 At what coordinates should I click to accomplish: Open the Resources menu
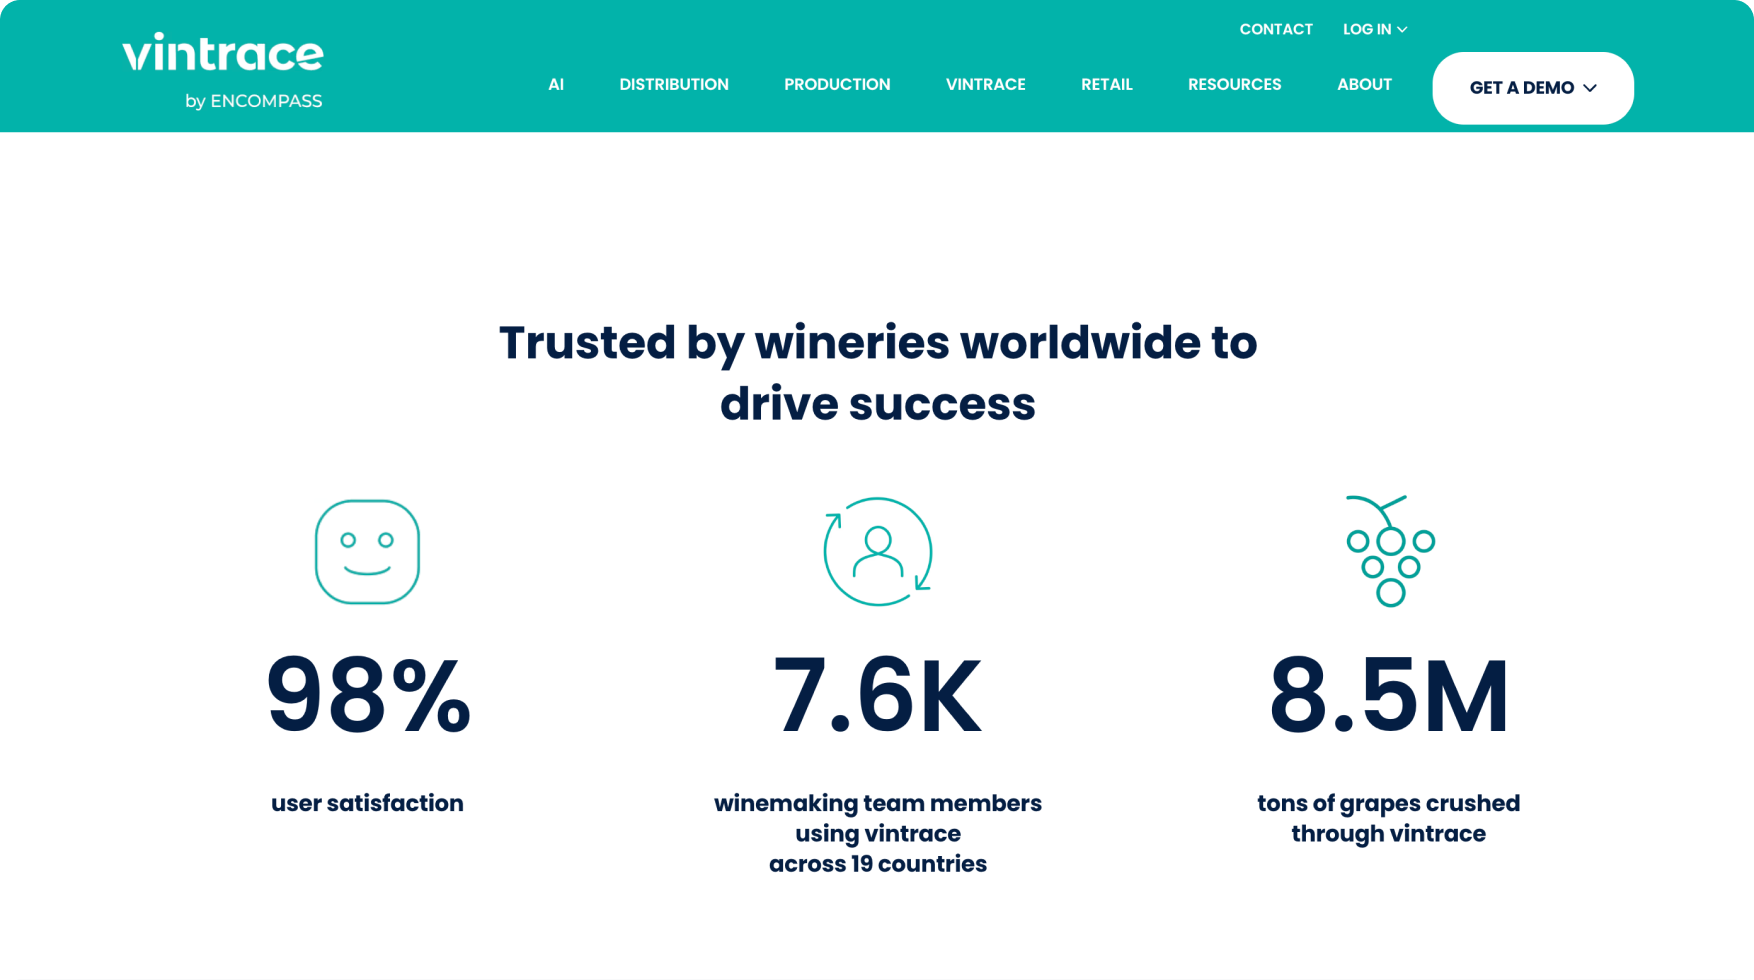[x=1235, y=84]
